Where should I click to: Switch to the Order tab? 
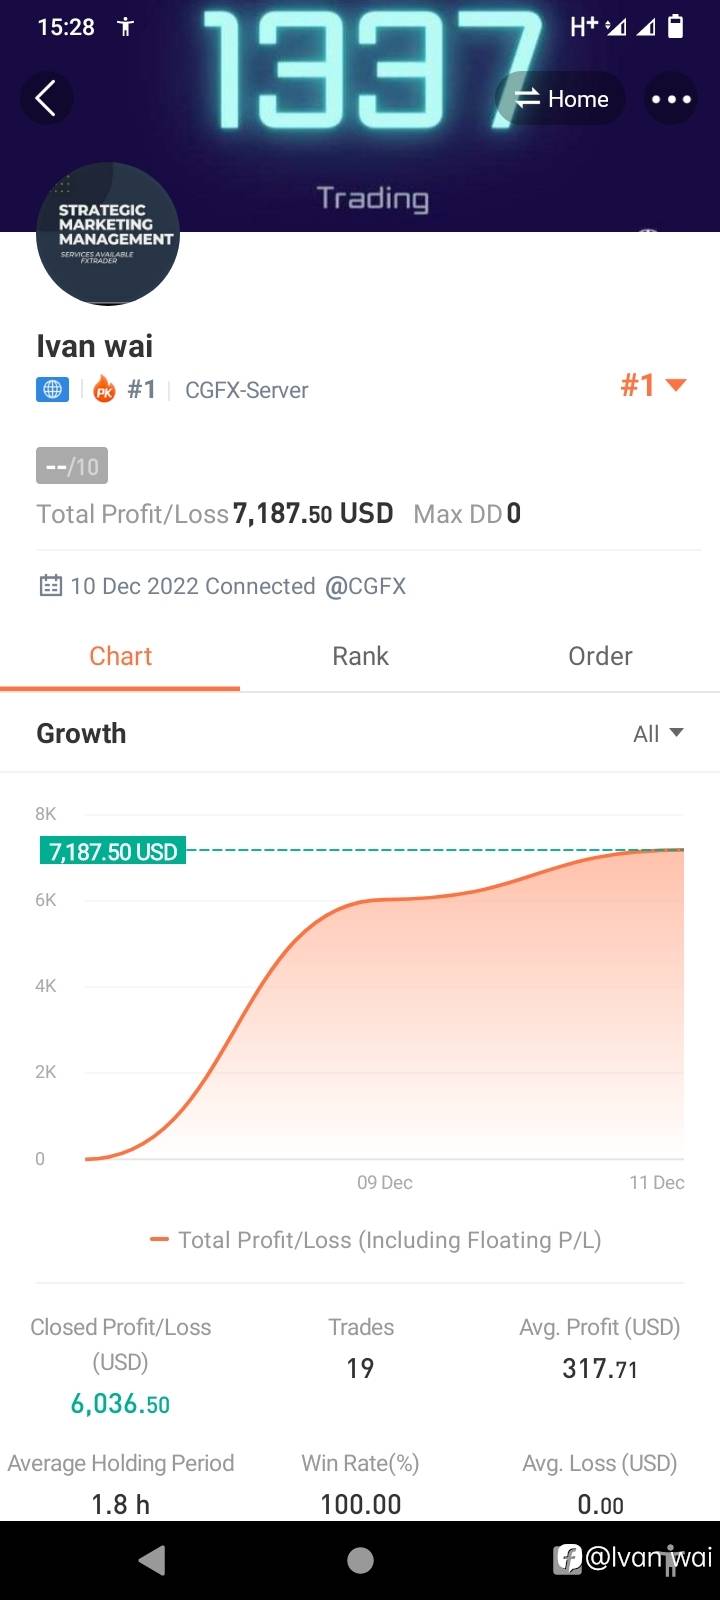(600, 656)
